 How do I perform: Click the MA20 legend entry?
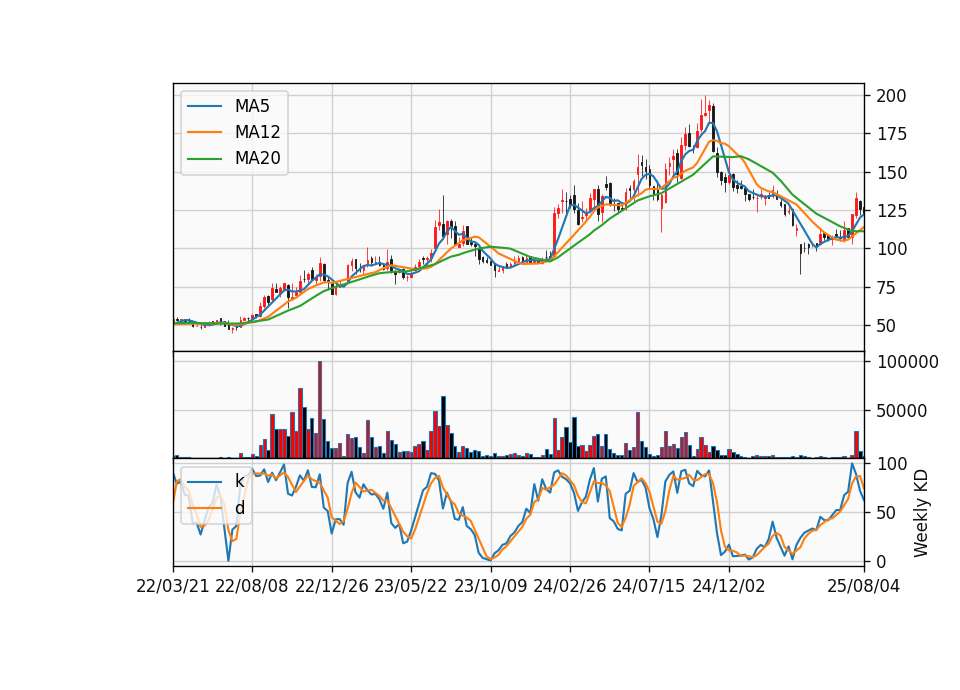pos(234,158)
